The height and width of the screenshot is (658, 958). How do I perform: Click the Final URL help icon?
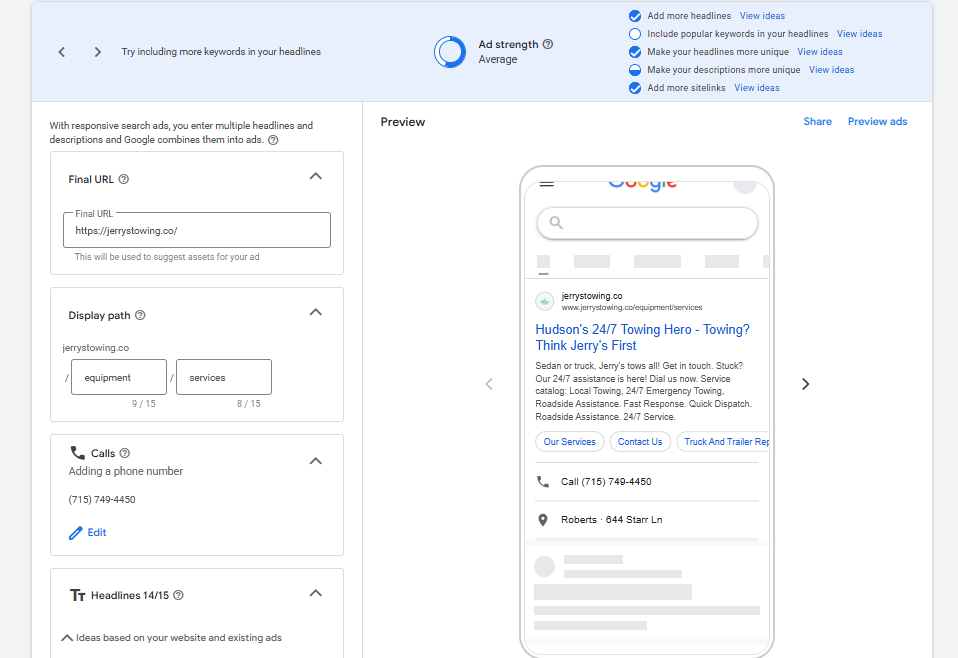124,180
